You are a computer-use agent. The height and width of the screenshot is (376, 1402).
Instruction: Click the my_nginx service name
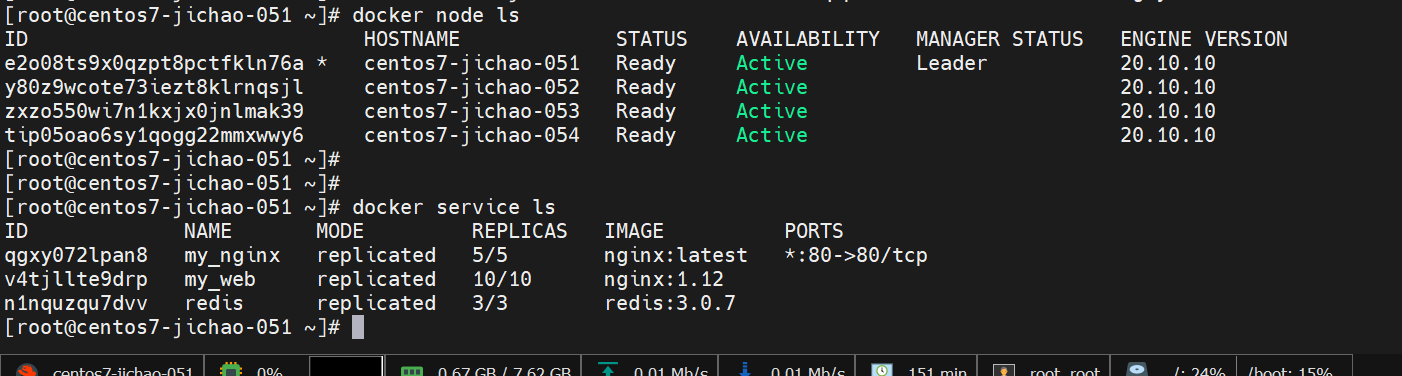click(x=232, y=256)
